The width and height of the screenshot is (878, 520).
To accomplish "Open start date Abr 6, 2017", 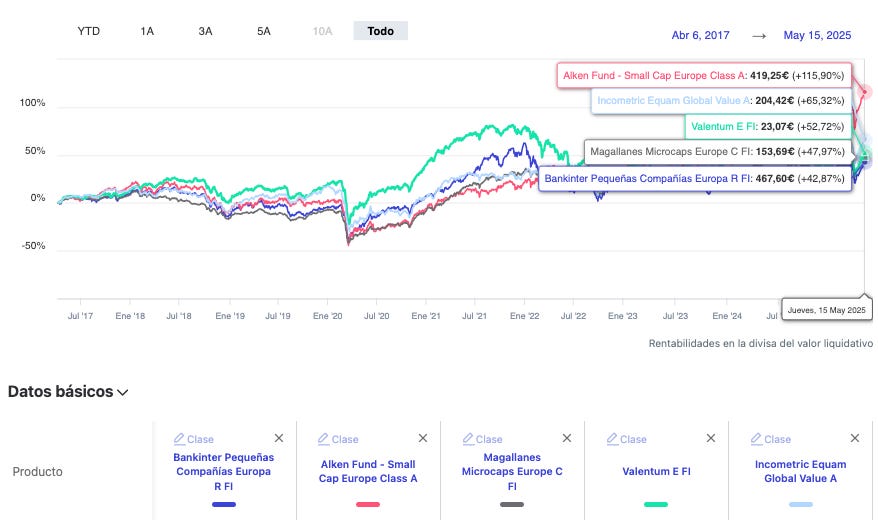I will coord(700,35).
